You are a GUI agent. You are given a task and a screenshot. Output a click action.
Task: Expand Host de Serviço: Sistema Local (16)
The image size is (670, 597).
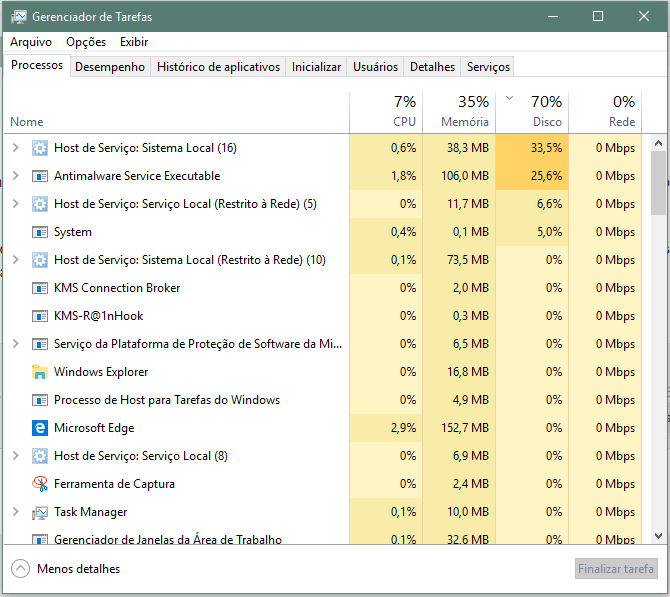click(x=16, y=148)
